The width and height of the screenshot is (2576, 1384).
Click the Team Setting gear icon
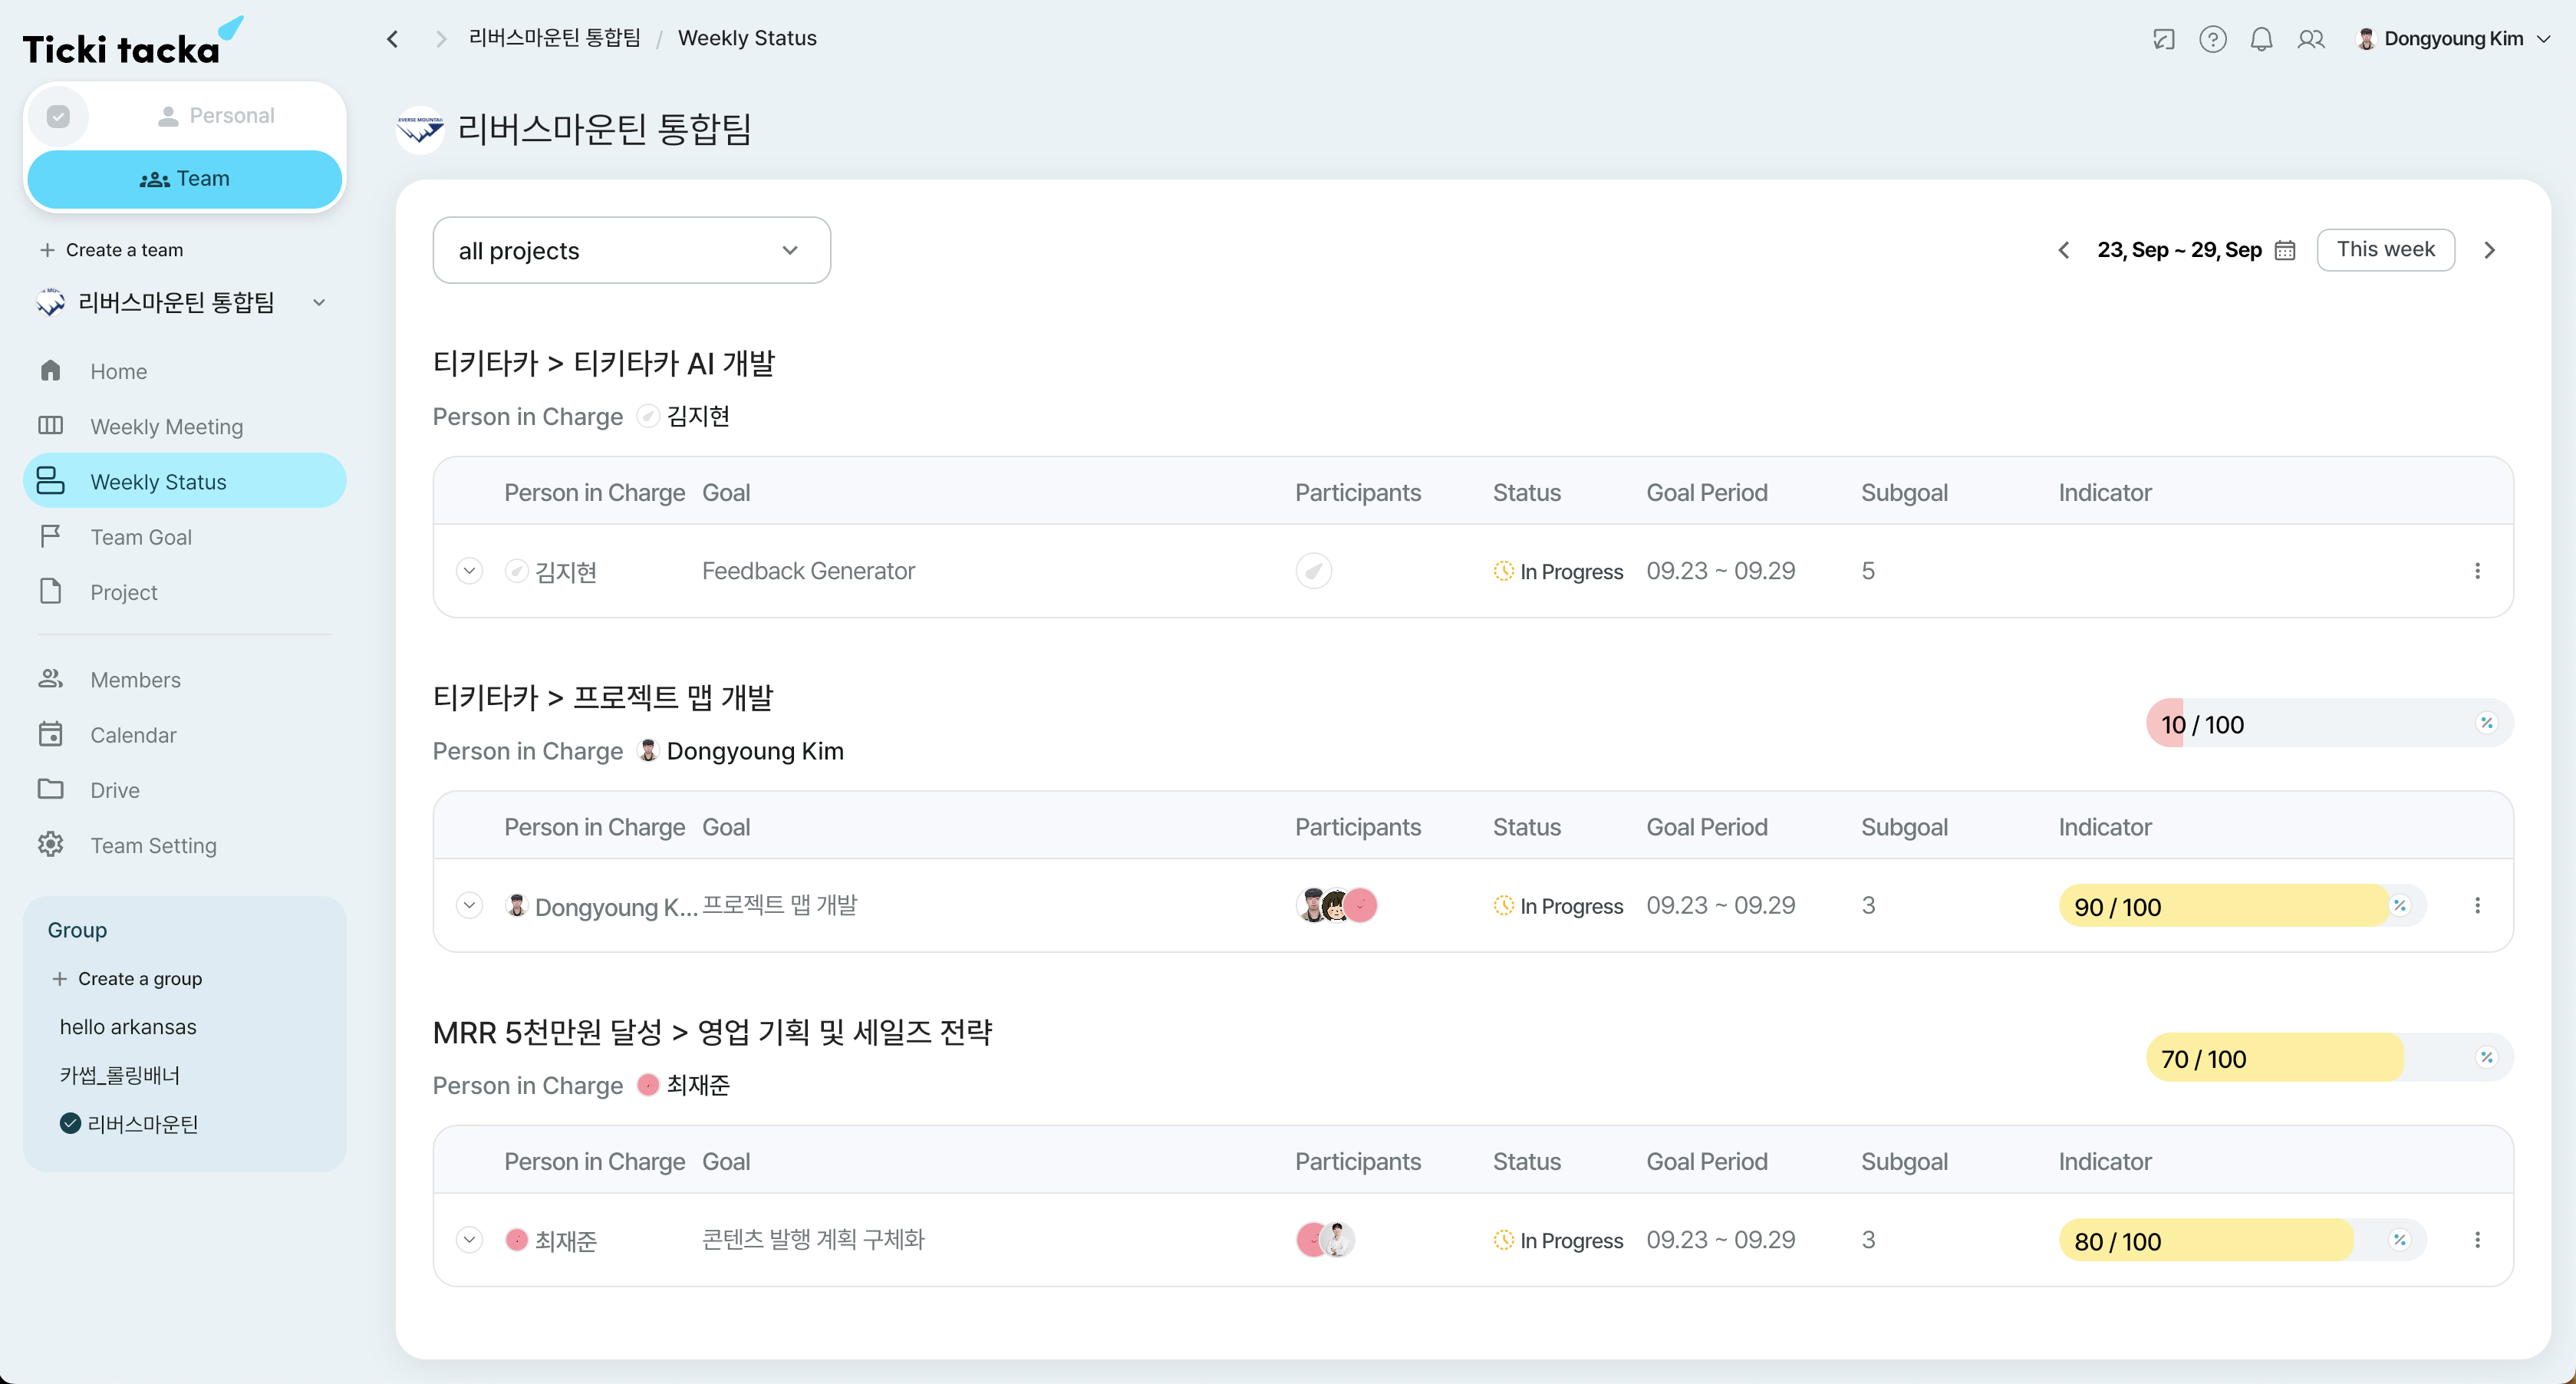(51, 845)
